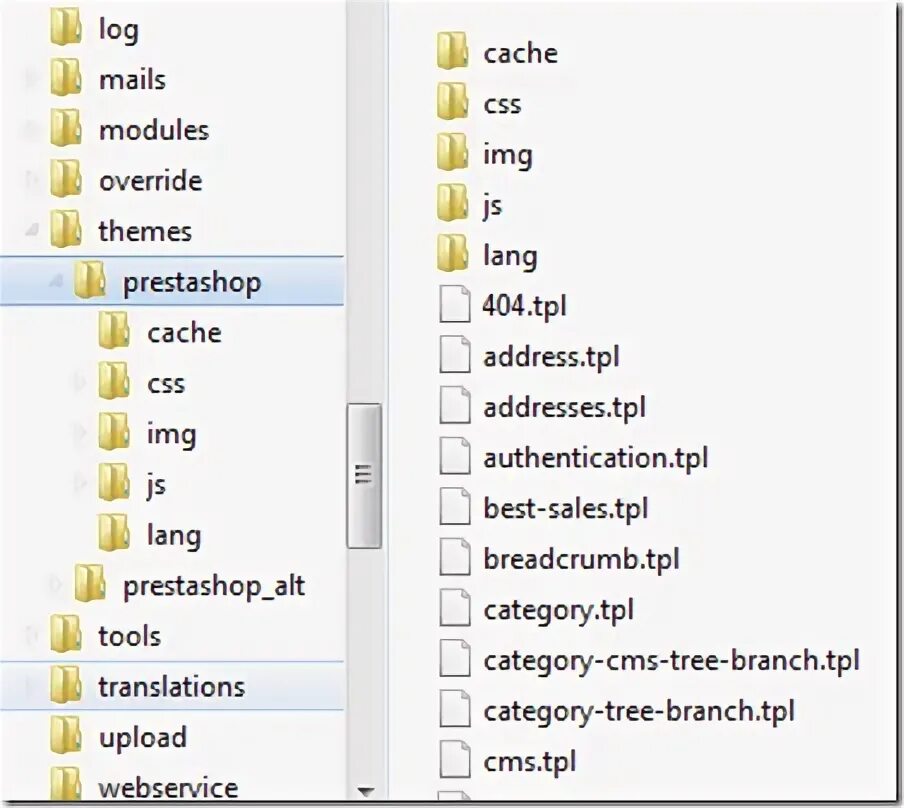Select the cms.tpl file name
The height and width of the screenshot is (808, 904).
point(530,762)
